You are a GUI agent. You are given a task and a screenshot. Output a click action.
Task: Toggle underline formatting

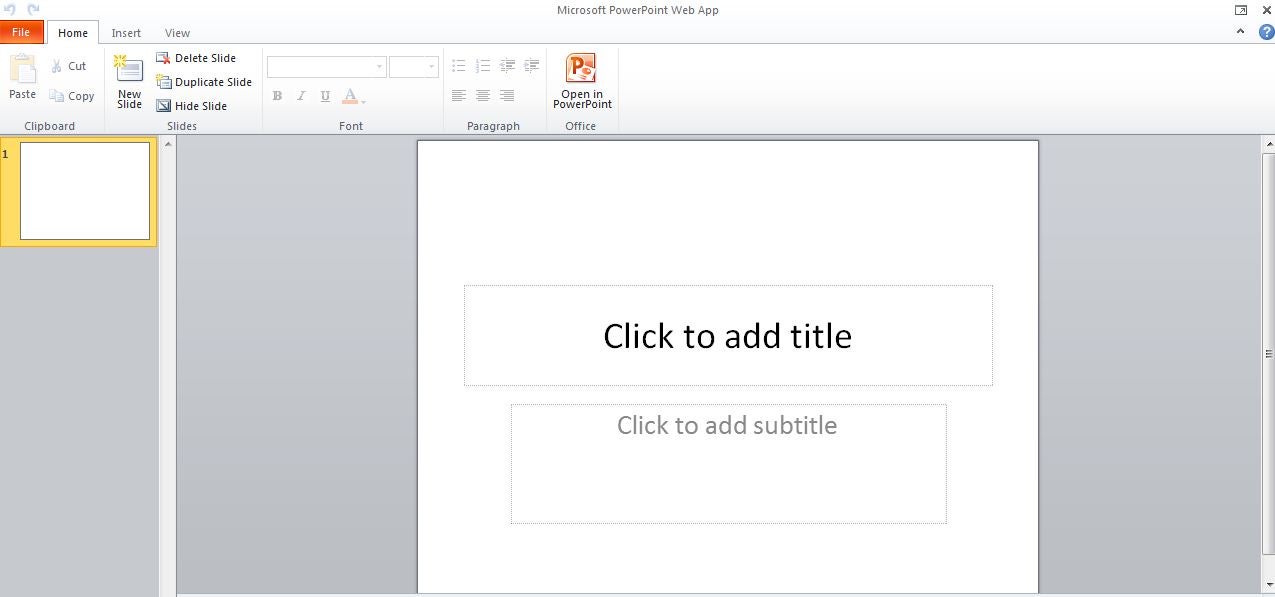[x=325, y=96]
